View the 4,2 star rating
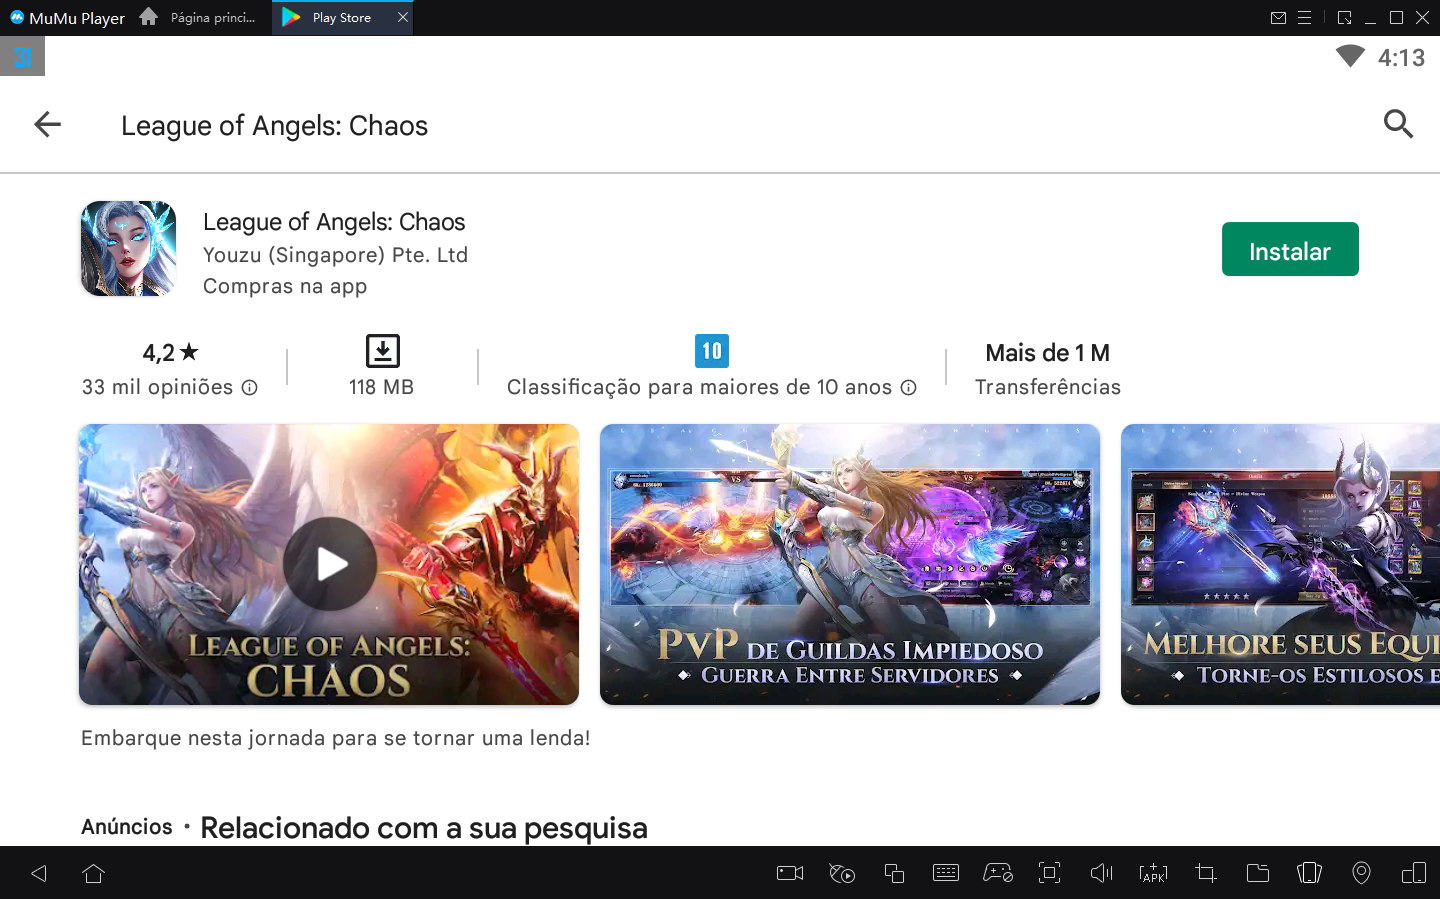 170,352
